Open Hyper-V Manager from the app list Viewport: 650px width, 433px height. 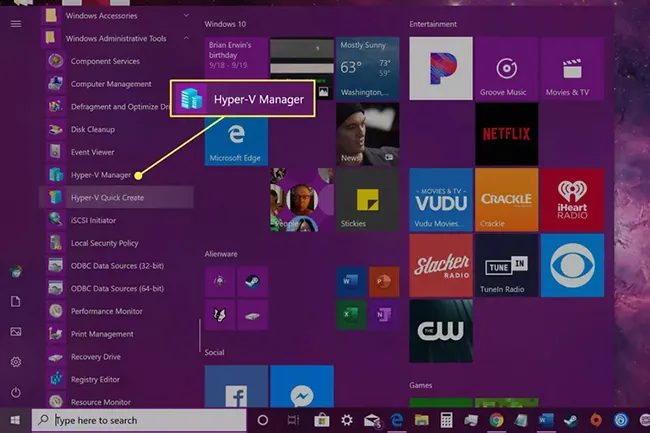point(116,175)
